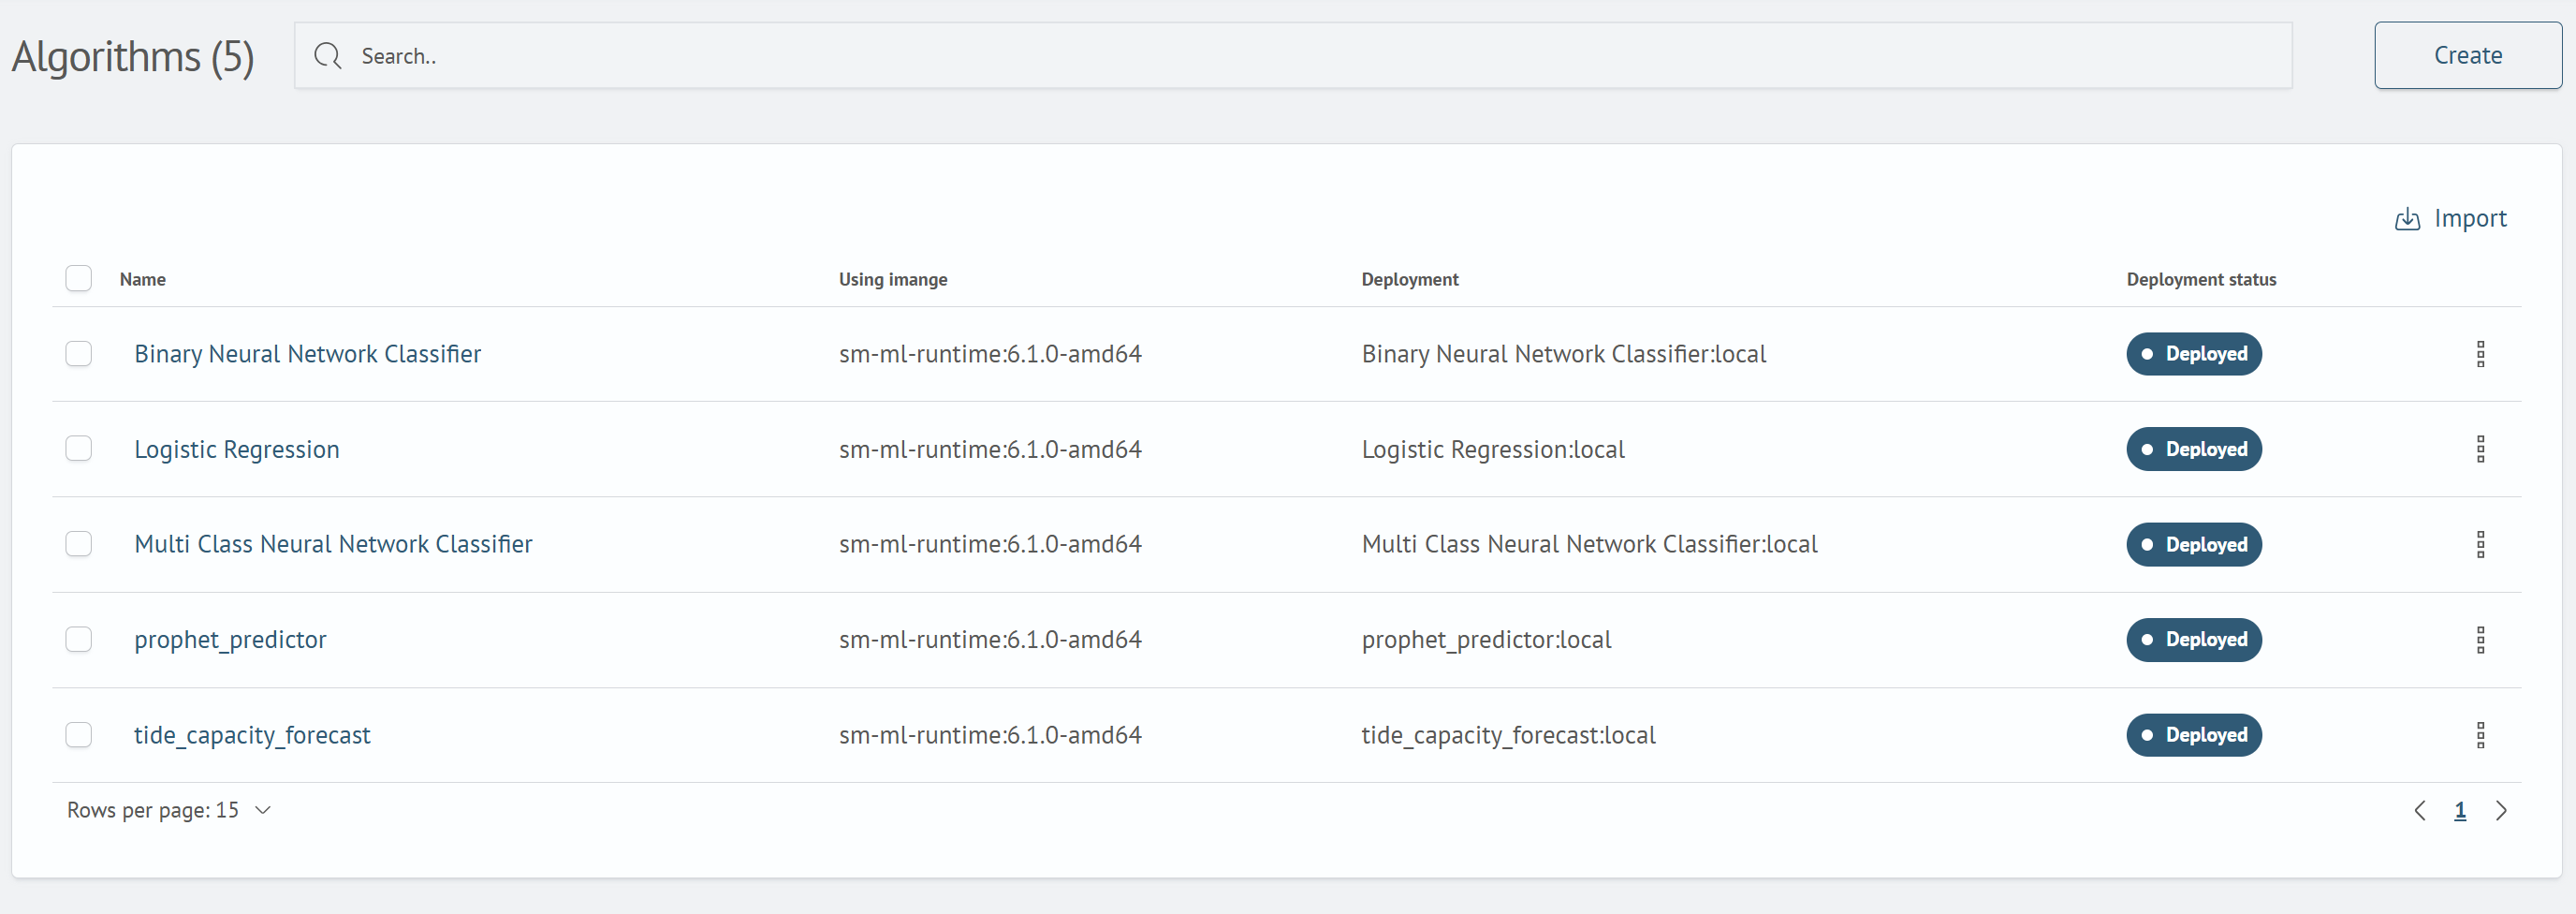Click the search magnifier icon
Screen dimensions: 2576x914
tap(328, 56)
